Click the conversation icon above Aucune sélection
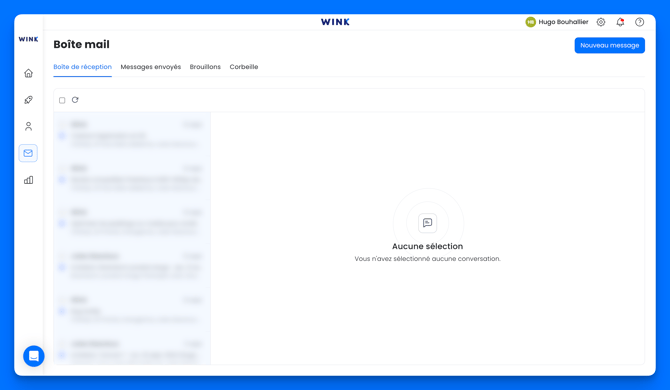Image resolution: width=670 pixels, height=390 pixels. [427, 223]
